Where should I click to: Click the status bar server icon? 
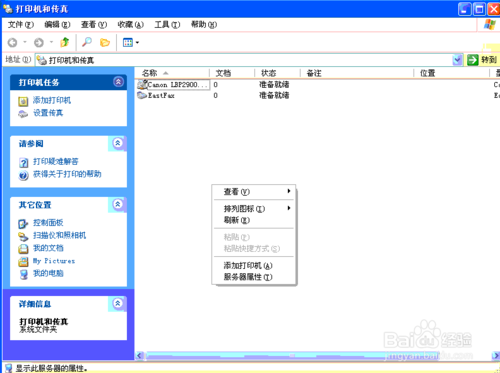[x=9, y=368]
